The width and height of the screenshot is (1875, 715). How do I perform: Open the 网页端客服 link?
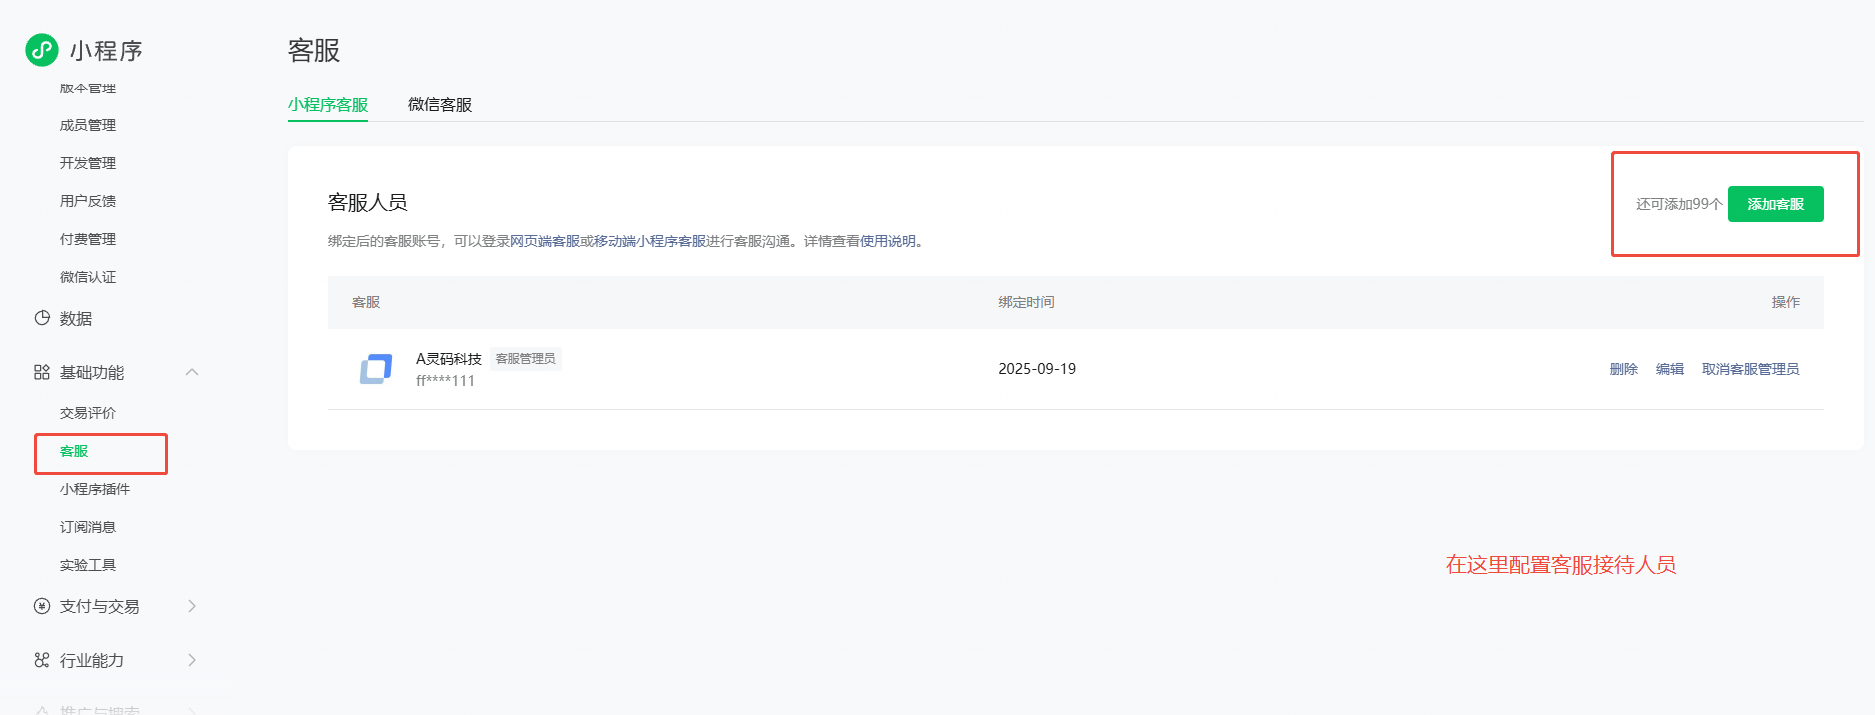point(544,241)
